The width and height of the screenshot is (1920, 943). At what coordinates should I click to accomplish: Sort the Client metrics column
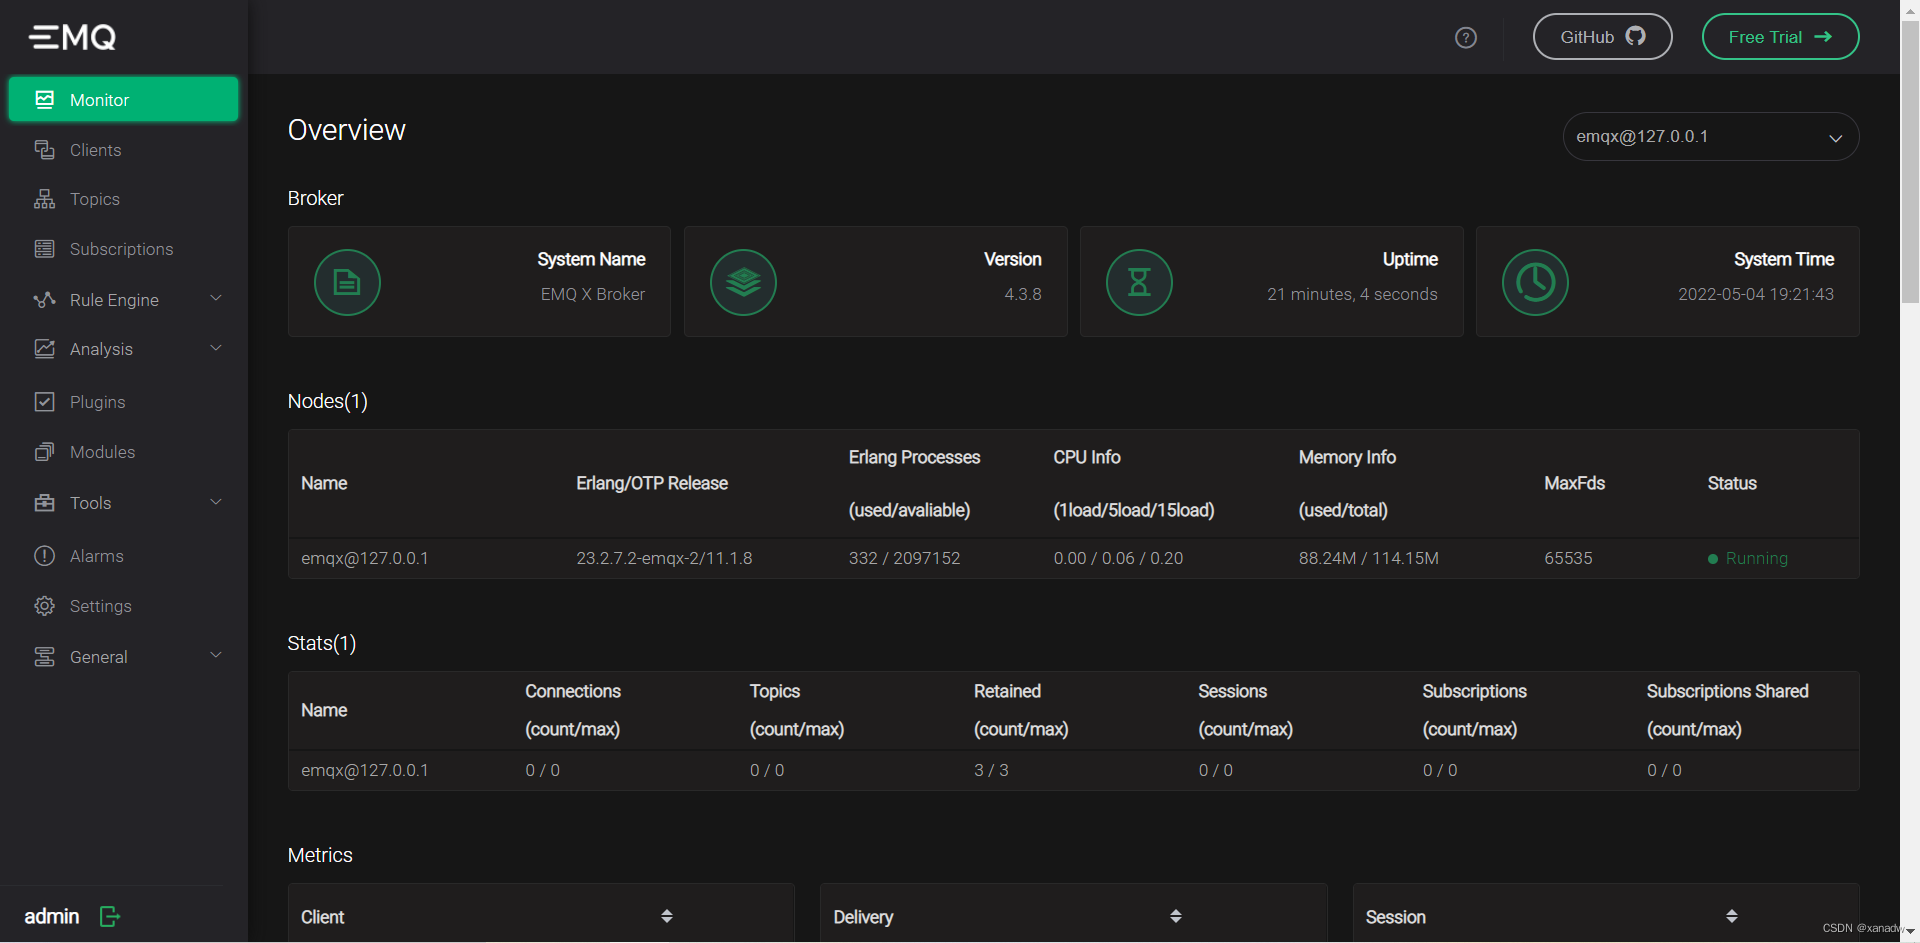(x=666, y=916)
